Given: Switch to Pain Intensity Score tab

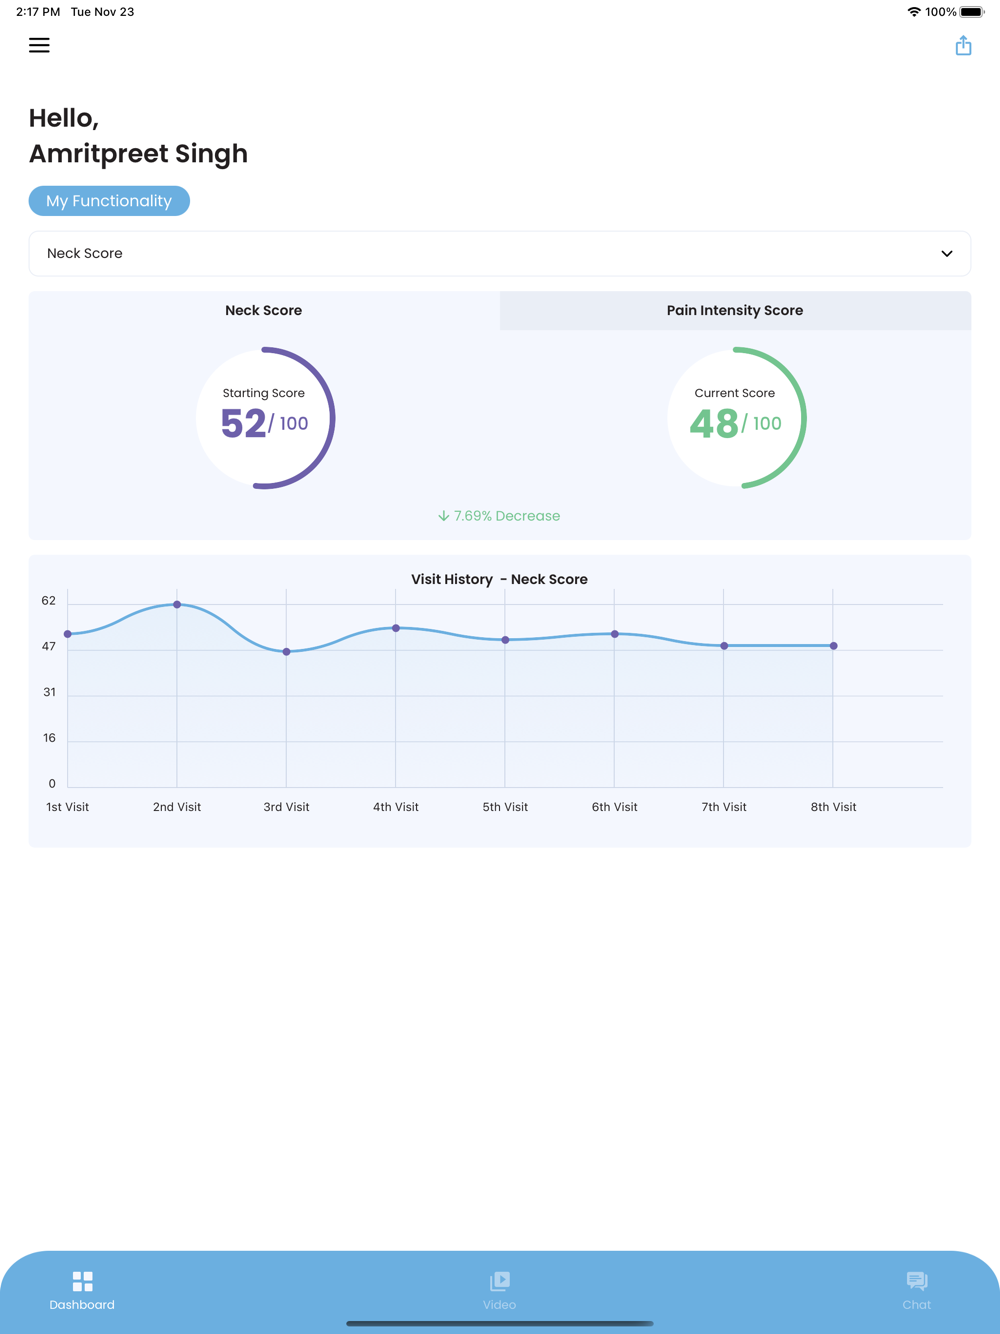Looking at the screenshot, I should click(735, 310).
